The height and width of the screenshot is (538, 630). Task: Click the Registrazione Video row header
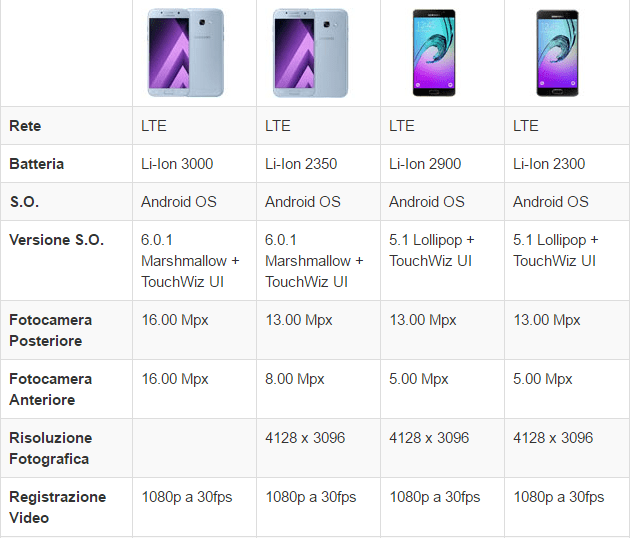57,507
